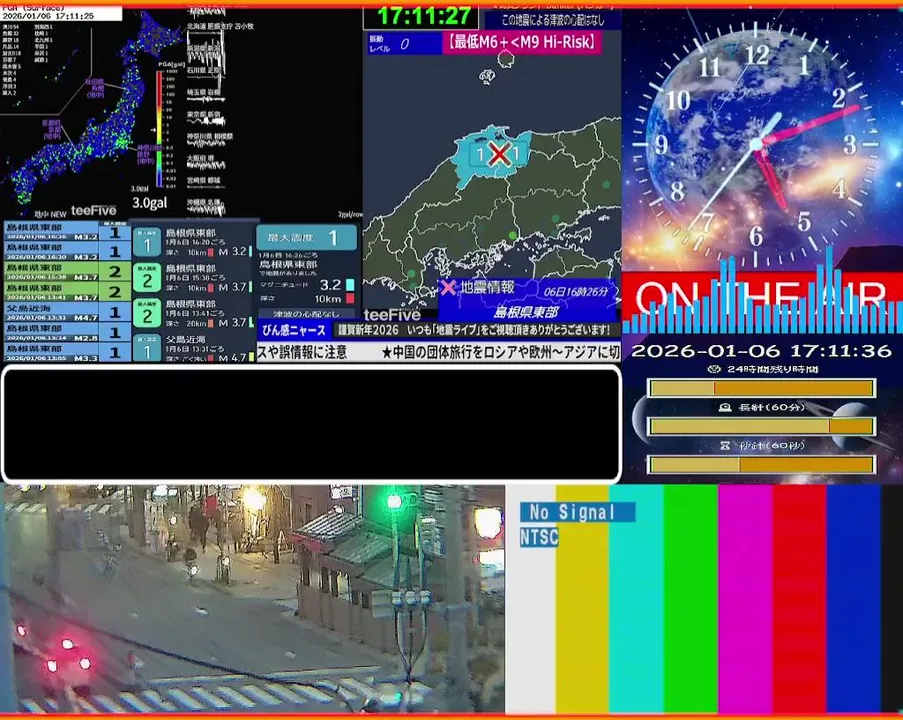This screenshot has height=720, width=903.
Task: Select 島根県東部 13:24 M2.8 row
Action: 67,332
